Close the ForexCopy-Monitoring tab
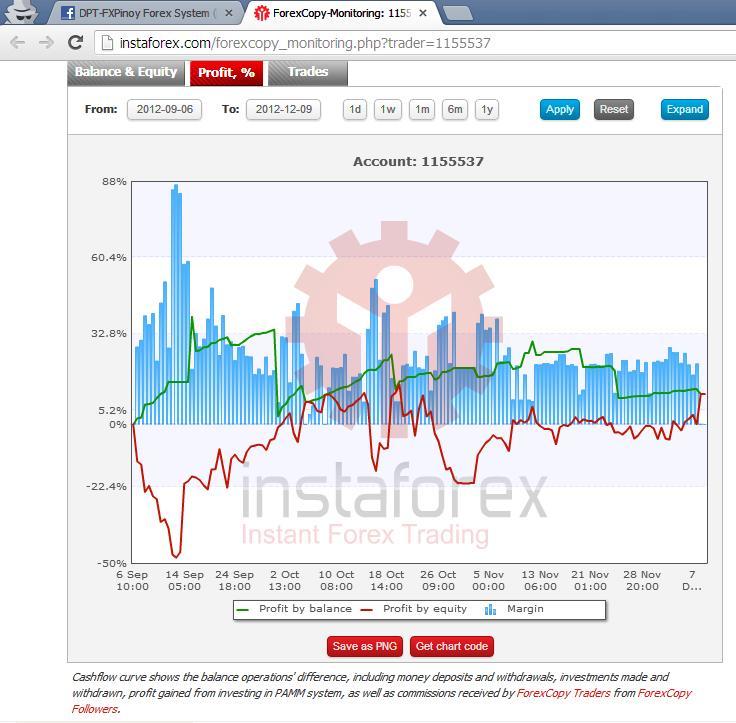This screenshot has height=723, width=736. tap(422, 13)
